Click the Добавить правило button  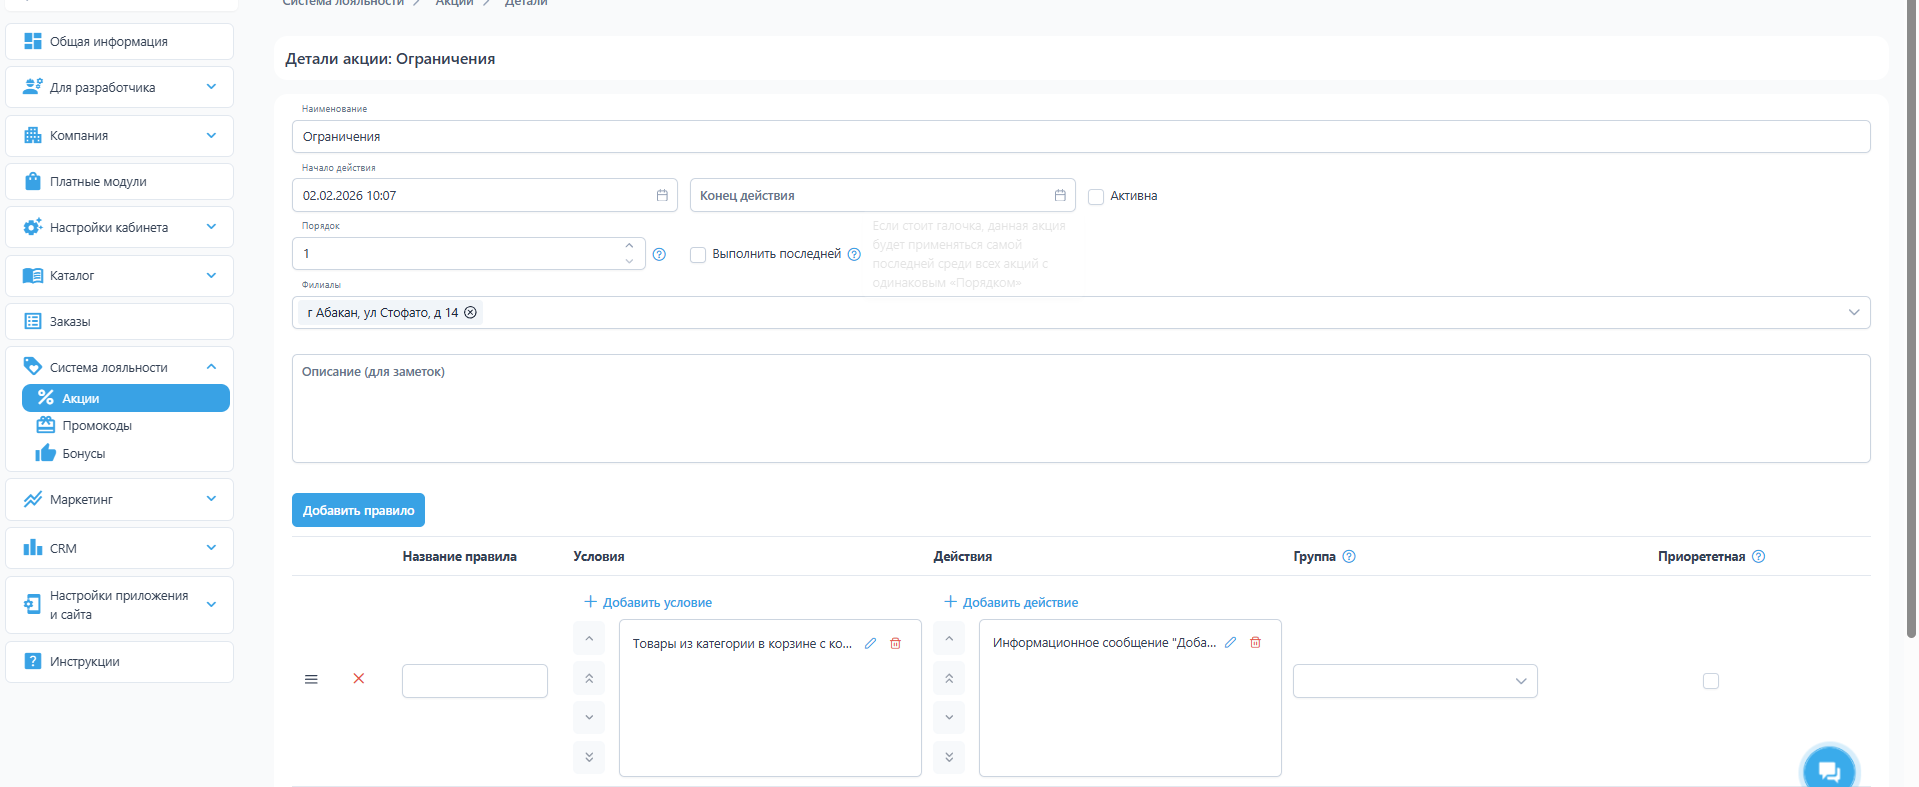(x=358, y=510)
